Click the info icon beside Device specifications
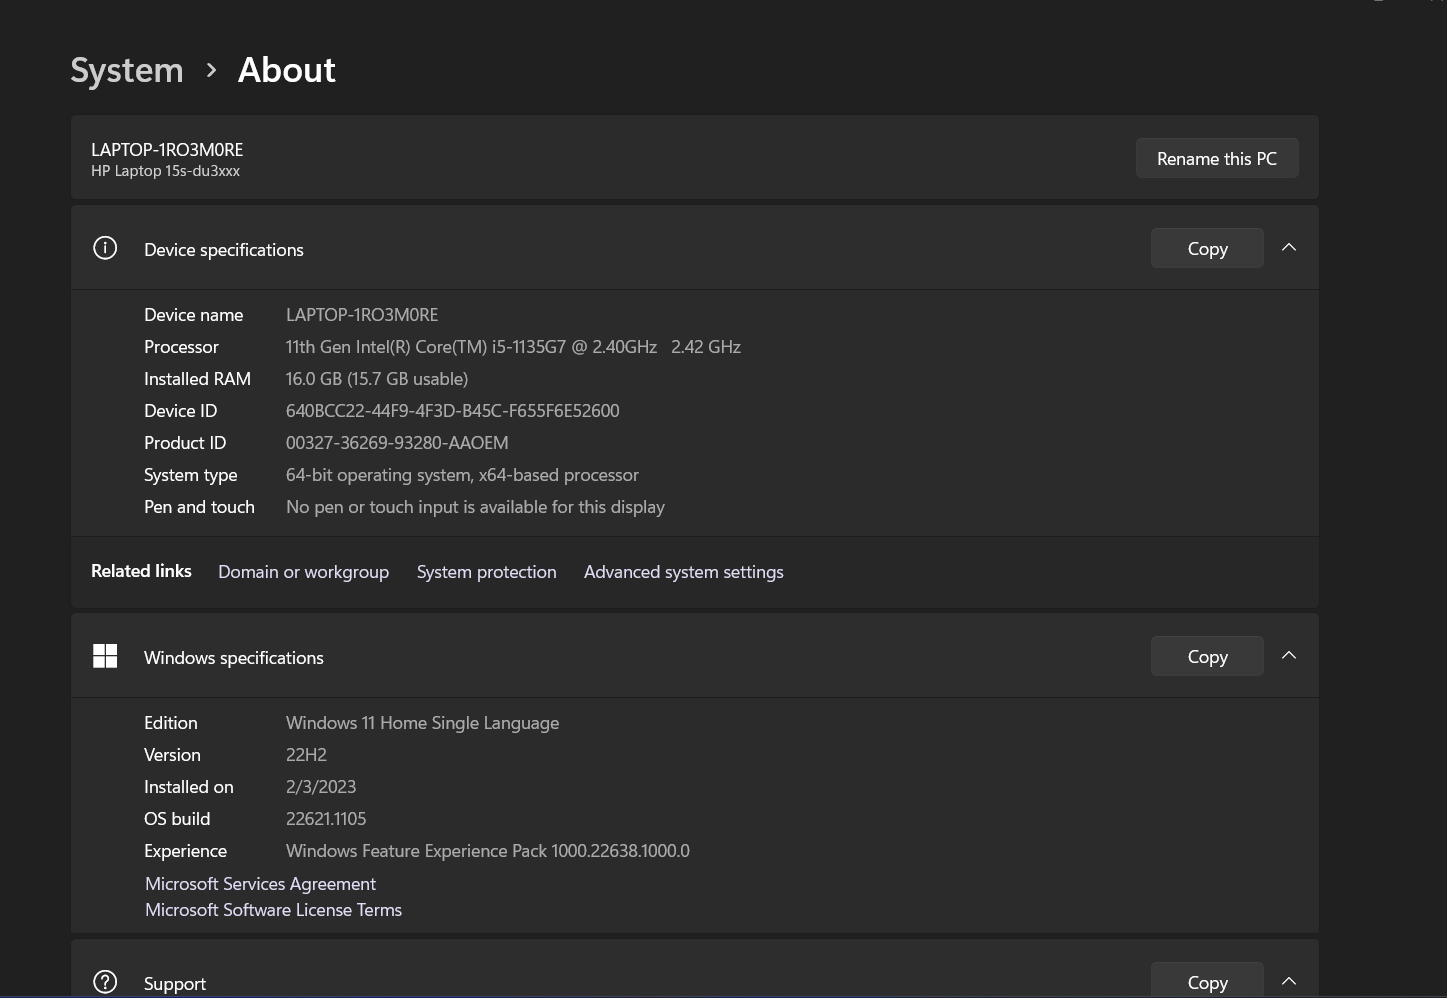The height and width of the screenshot is (998, 1447). 105,248
